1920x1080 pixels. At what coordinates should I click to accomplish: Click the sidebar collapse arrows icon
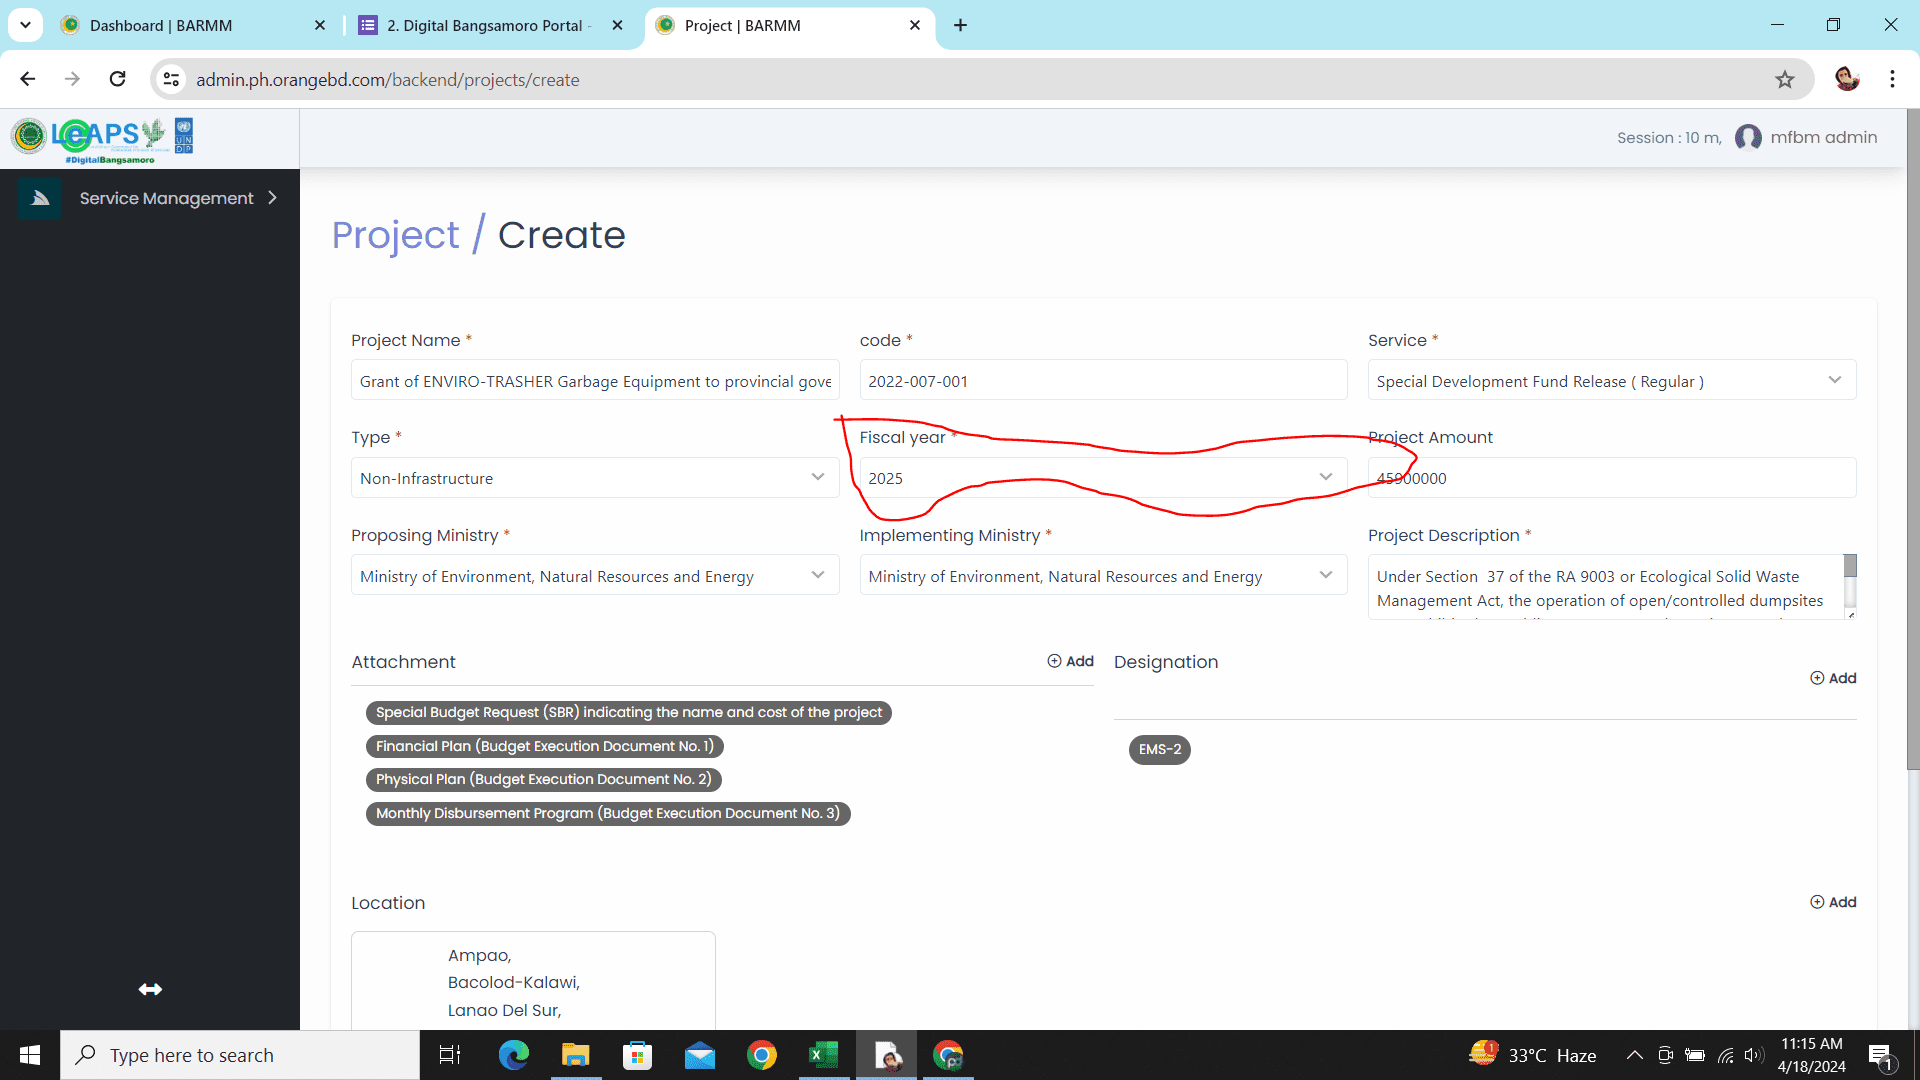[x=150, y=989]
